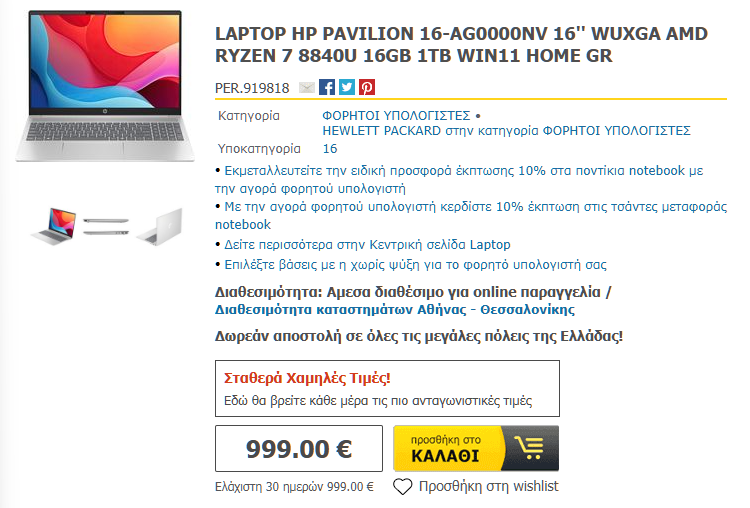750x508 pixels.
Task: Open the 10% notebook bags discount offer
Action: coord(471,215)
